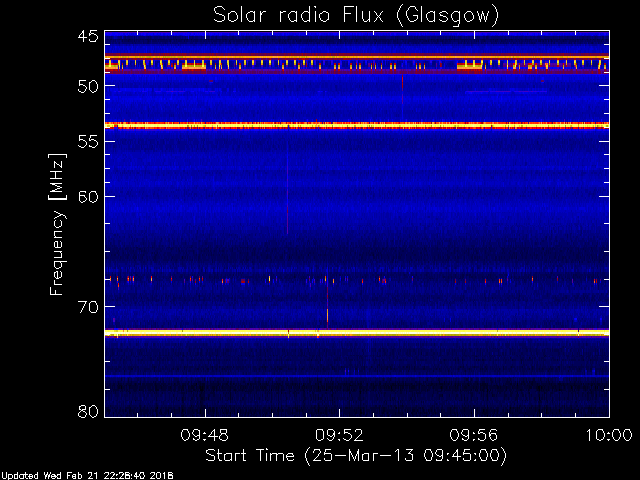Screen dimensions: 640x480
Task: Click the 09:56 time tick label
Action: click(x=474, y=435)
